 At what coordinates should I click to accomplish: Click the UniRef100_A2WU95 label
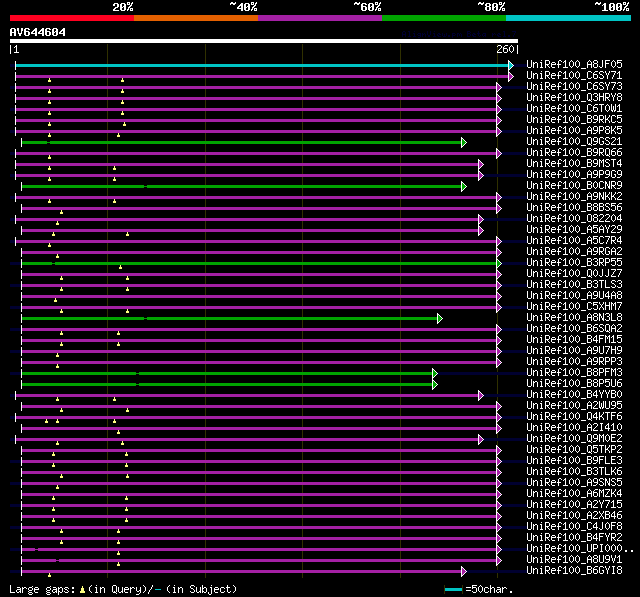[x=574, y=406]
